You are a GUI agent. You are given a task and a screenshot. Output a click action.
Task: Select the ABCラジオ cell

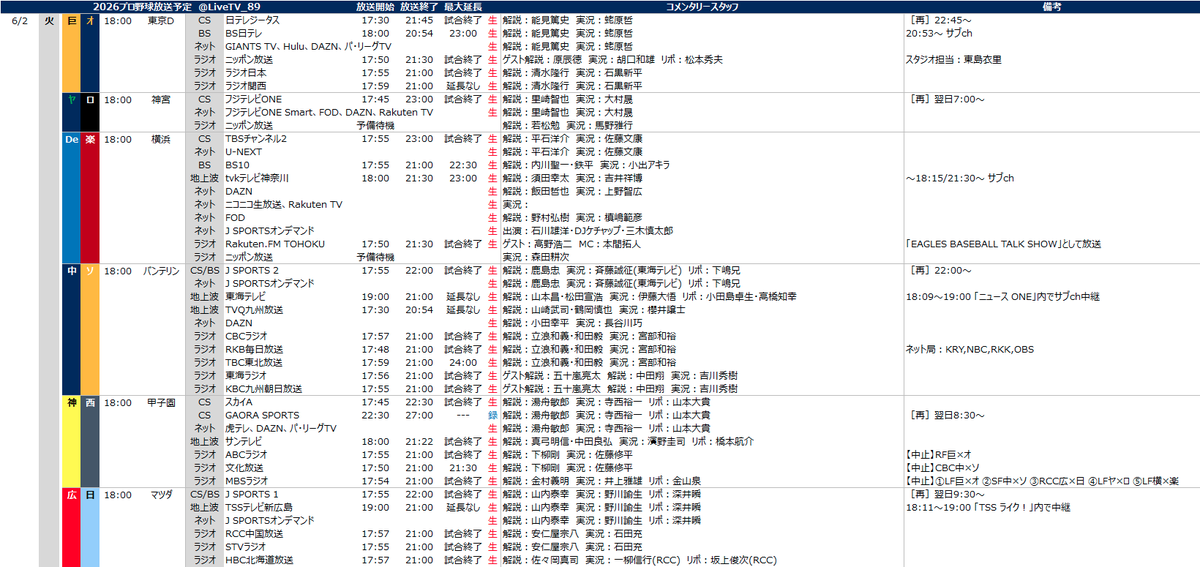tap(246, 454)
